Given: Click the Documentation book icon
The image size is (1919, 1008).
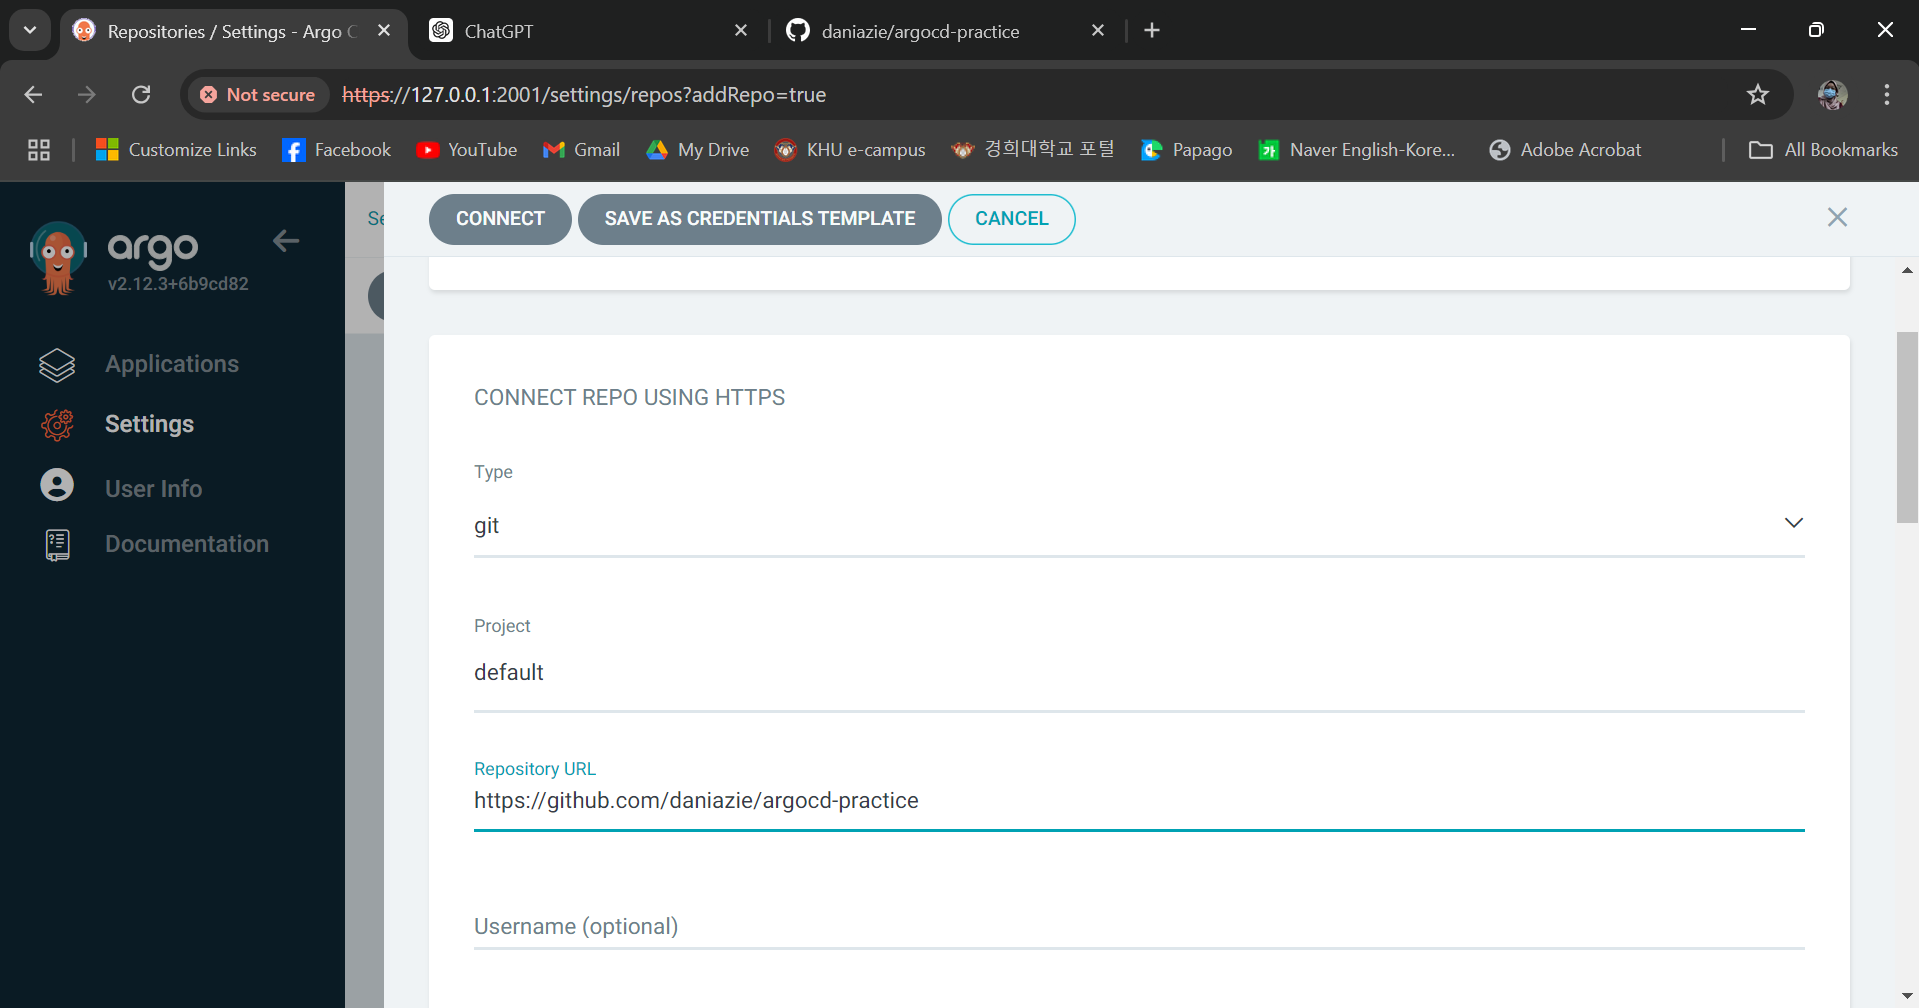Looking at the screenshot, I should pyautogui.click(x=57, y=545).
